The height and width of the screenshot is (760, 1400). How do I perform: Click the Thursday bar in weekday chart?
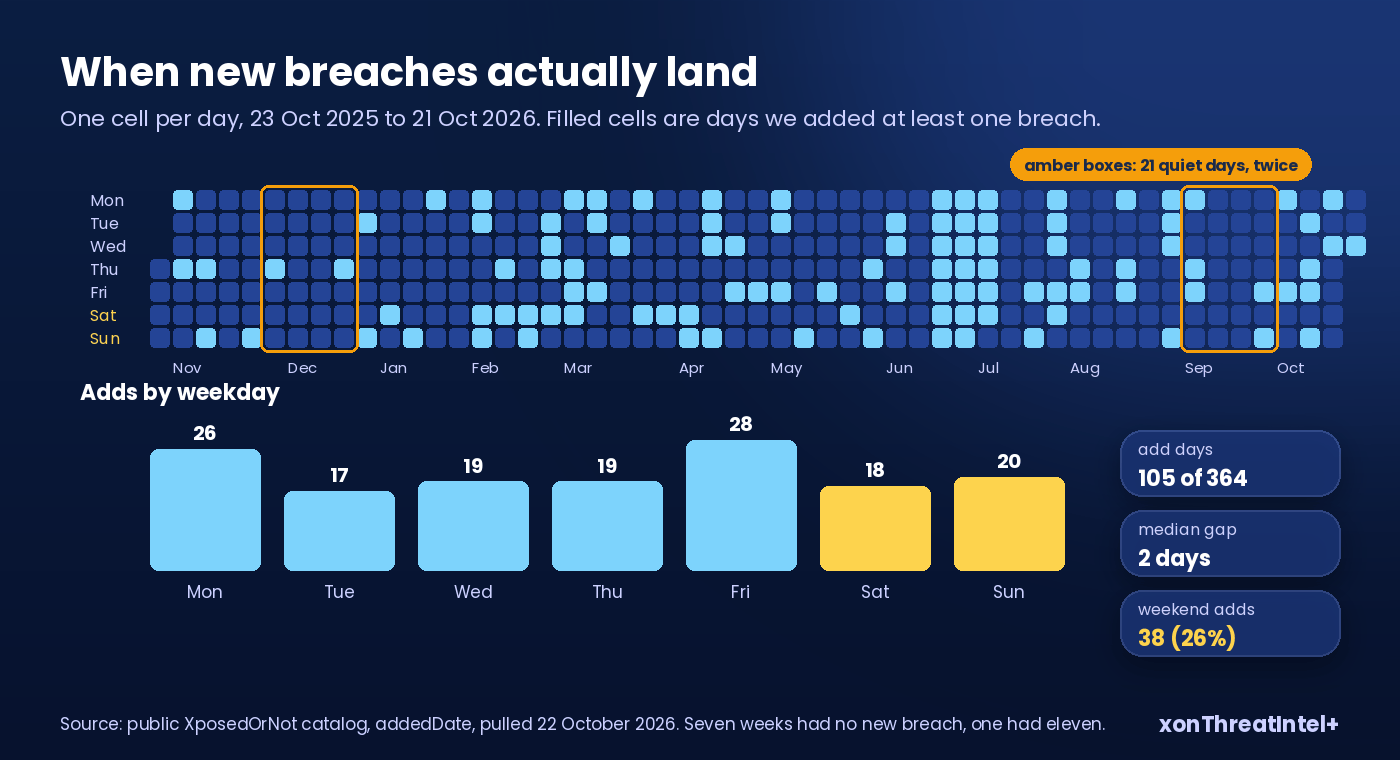(607, 526)
